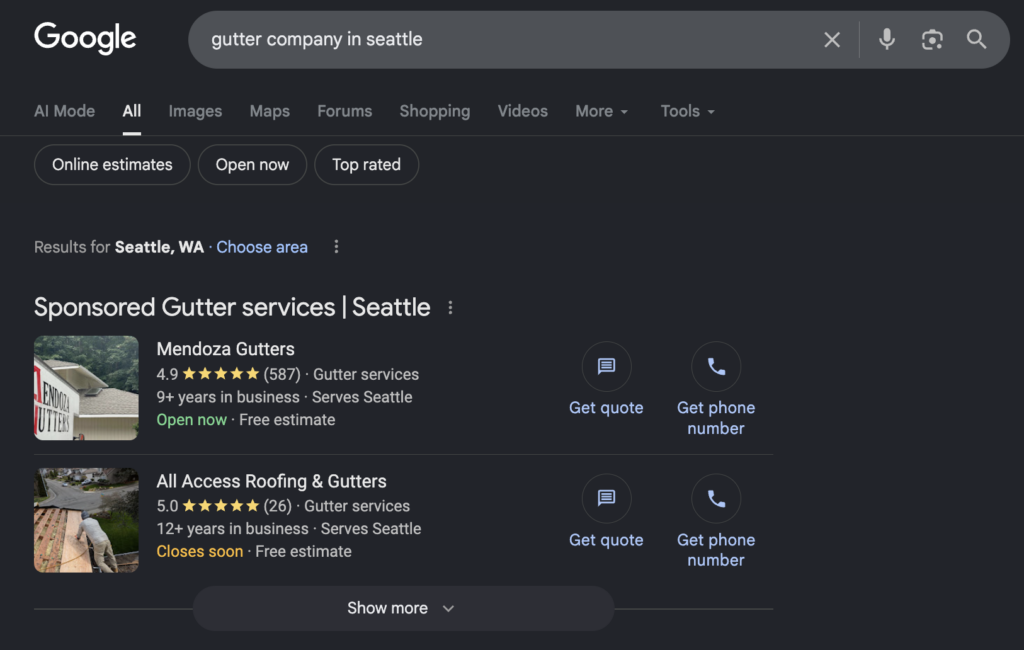Click the Google logo
1024x650 pixels.
85,38
